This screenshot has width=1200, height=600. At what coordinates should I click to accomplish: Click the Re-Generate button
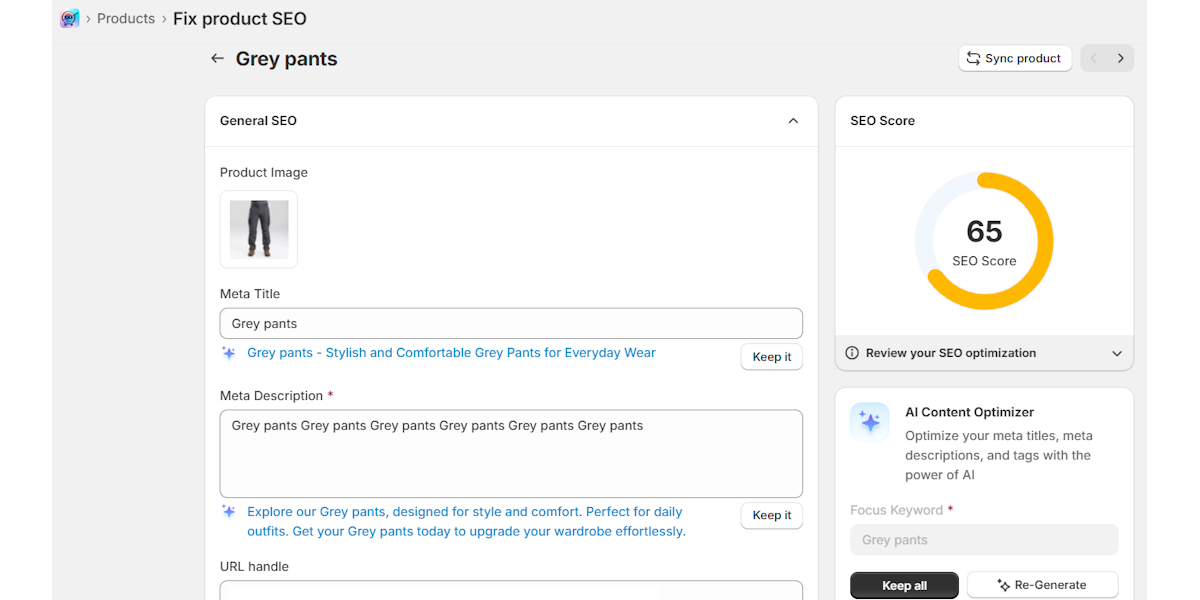(1041, 585)
